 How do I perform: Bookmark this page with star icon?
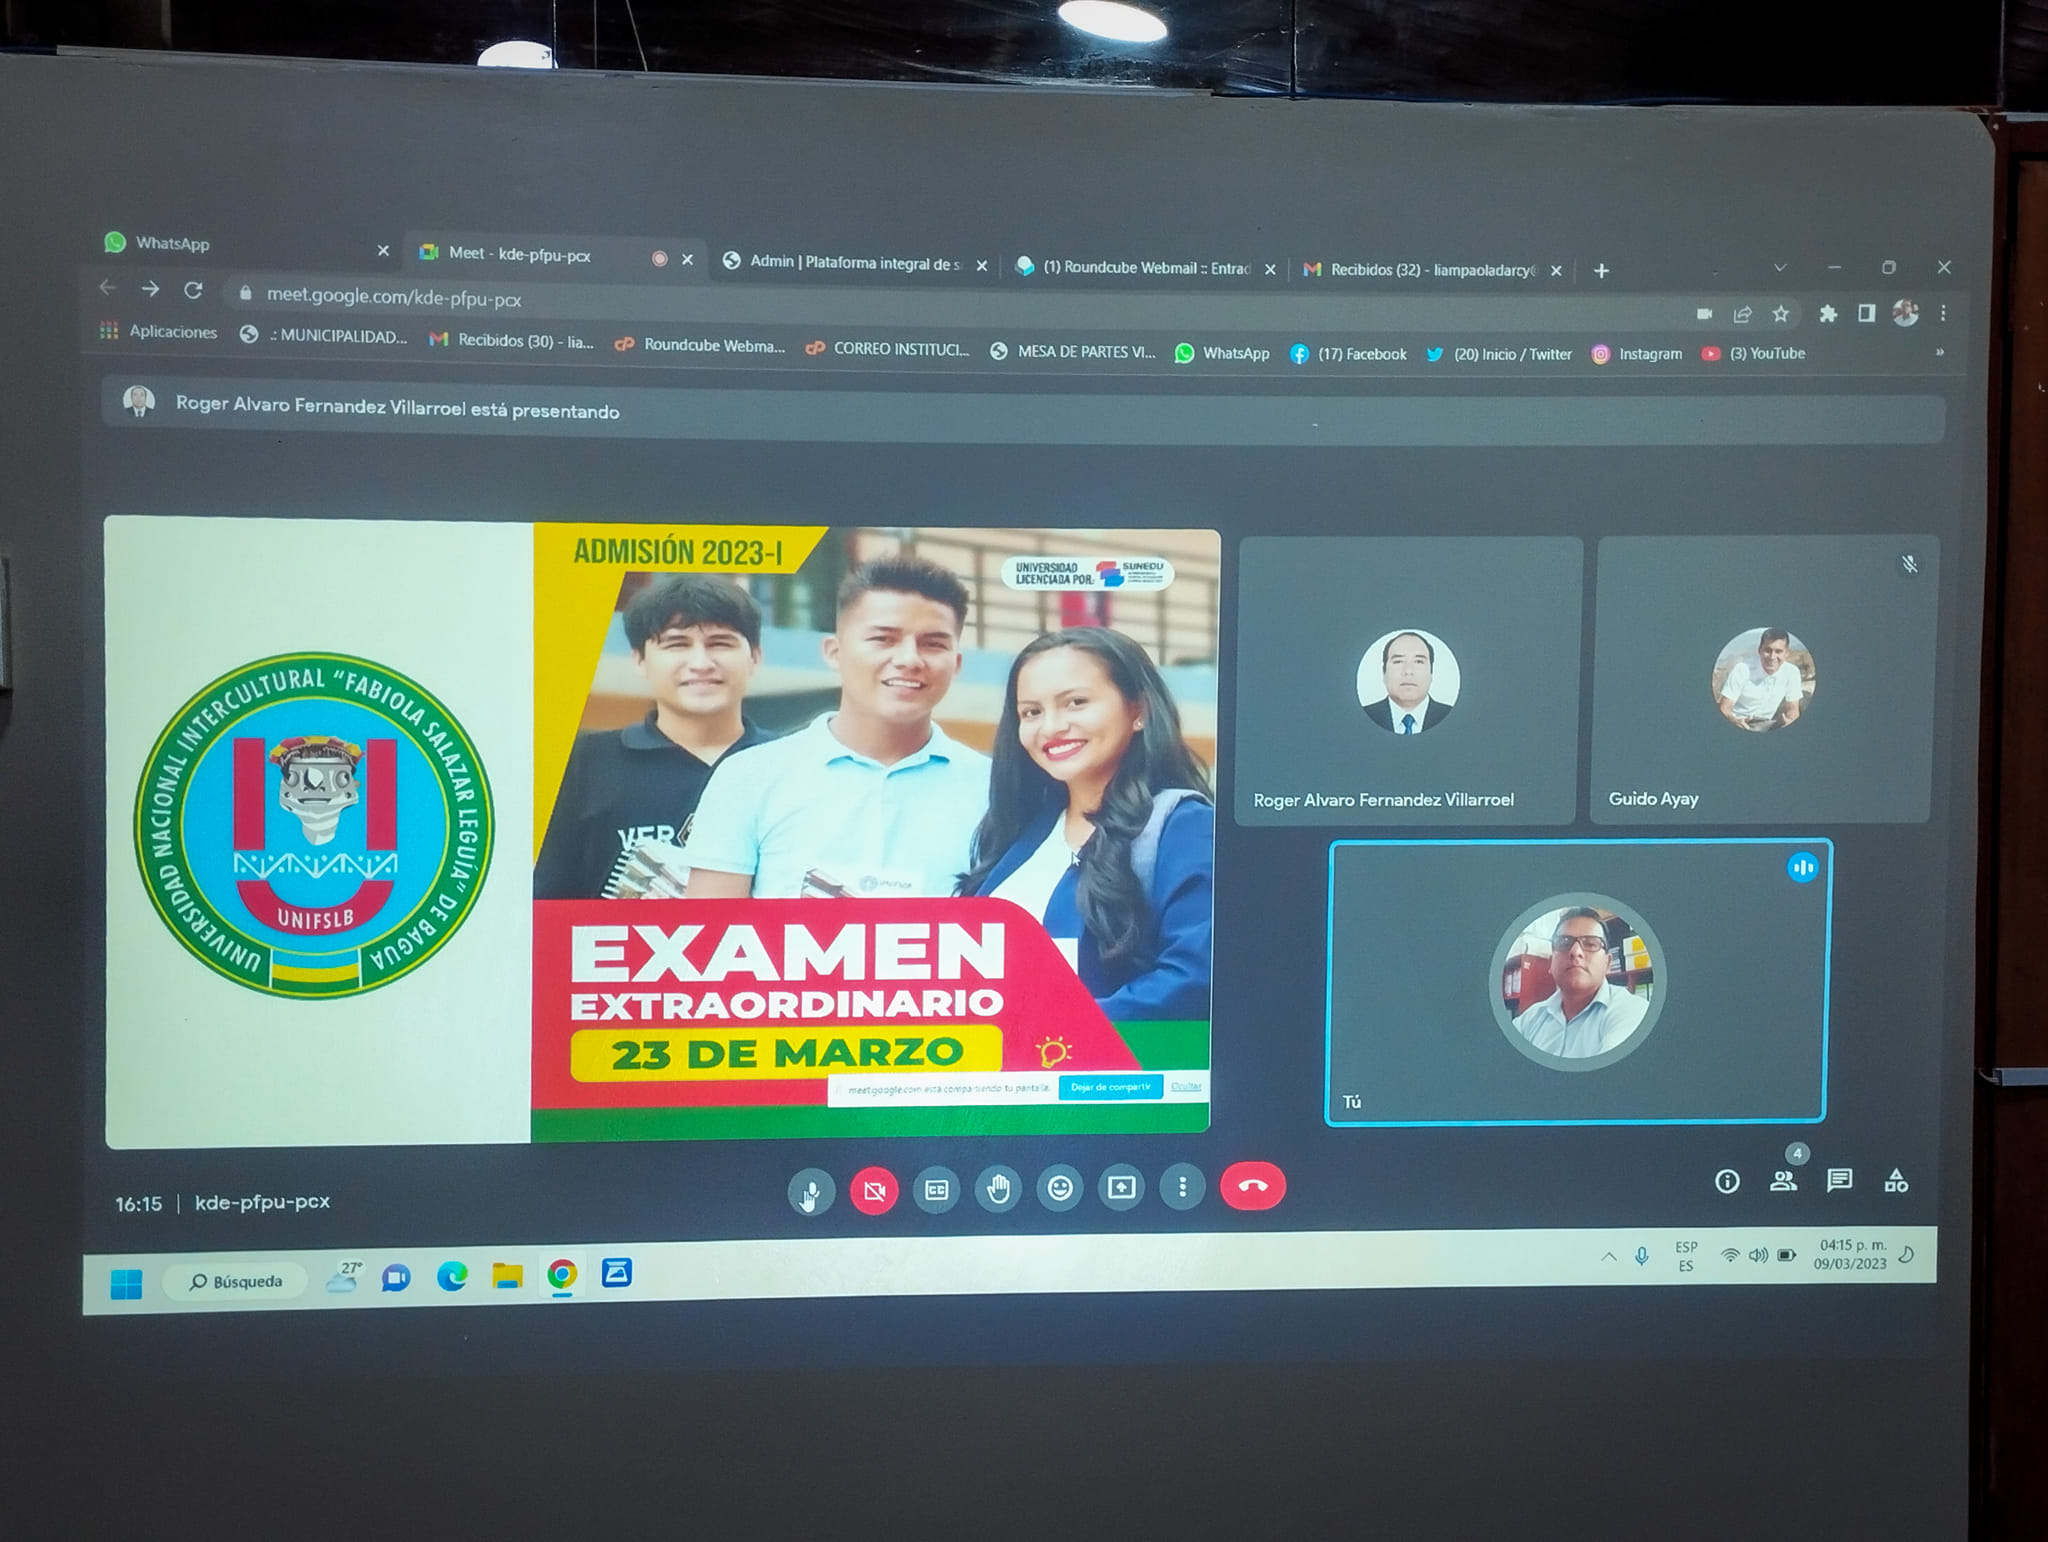1781,314
